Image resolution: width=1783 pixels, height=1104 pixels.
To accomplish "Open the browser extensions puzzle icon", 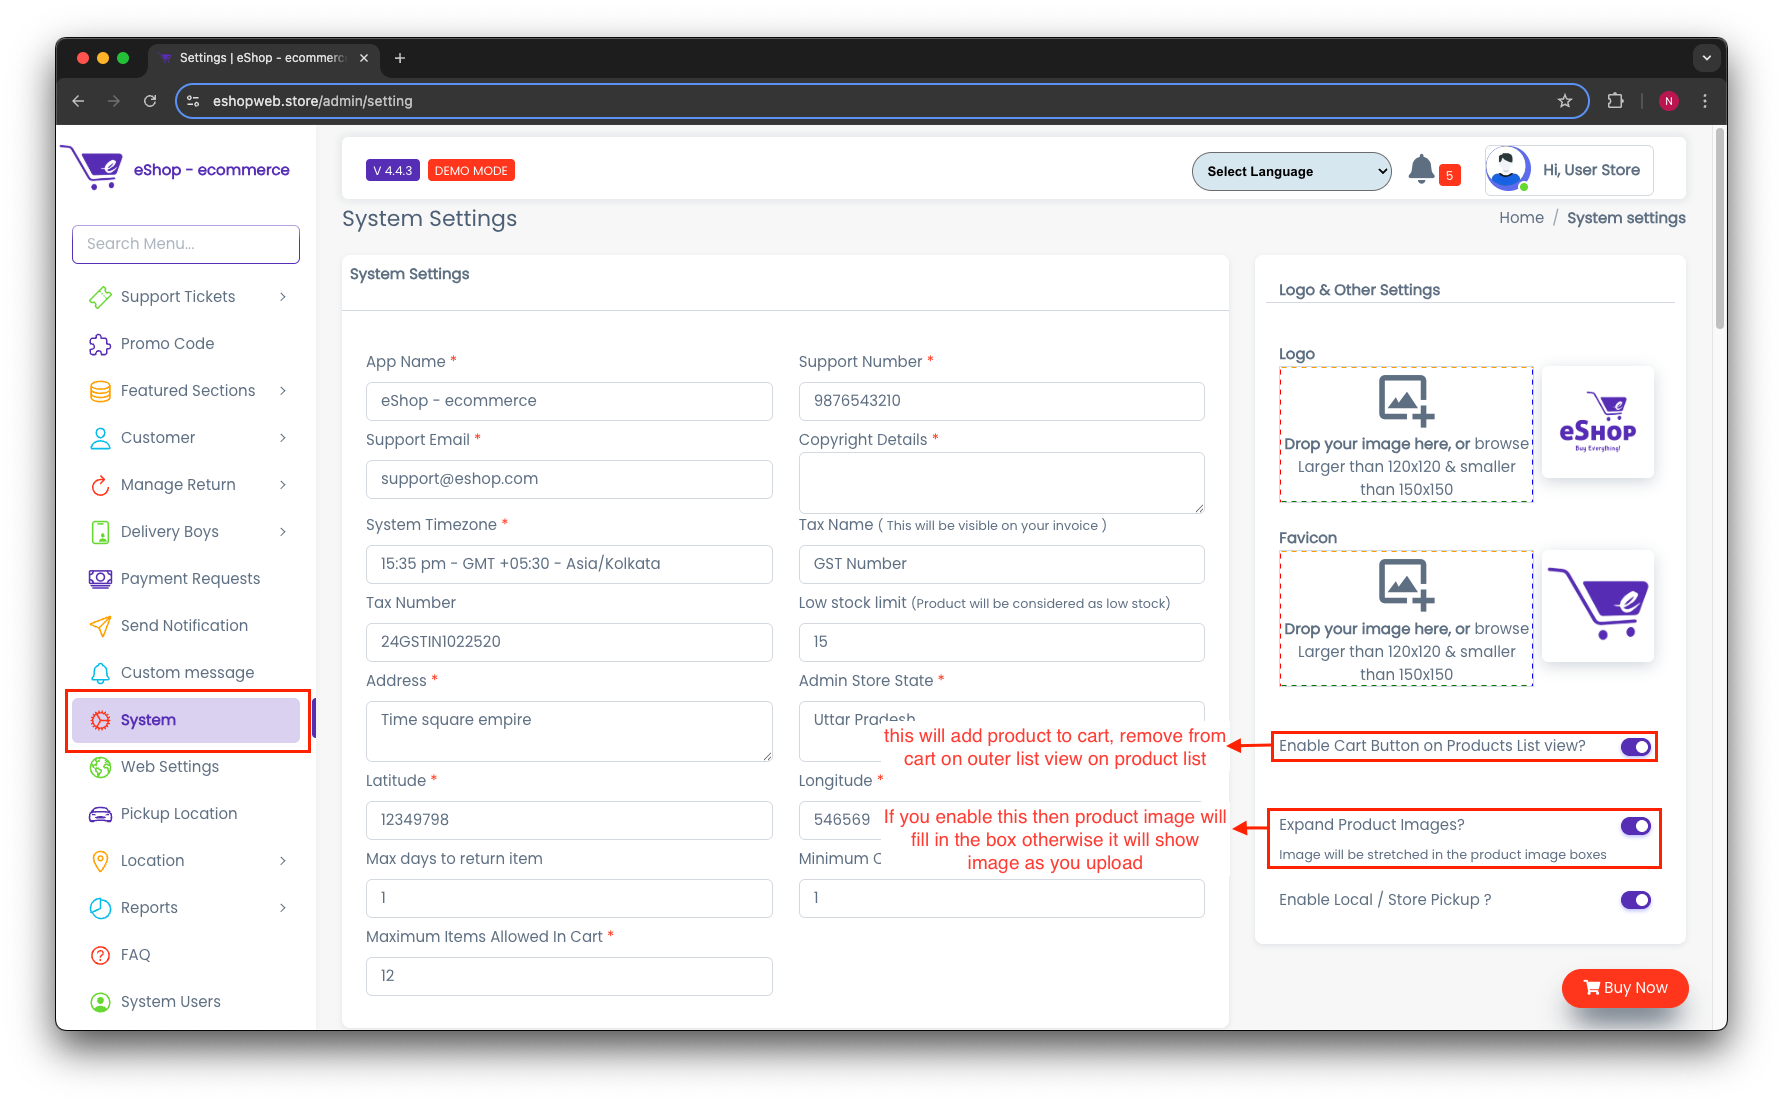I will (x=1615, y=101).
